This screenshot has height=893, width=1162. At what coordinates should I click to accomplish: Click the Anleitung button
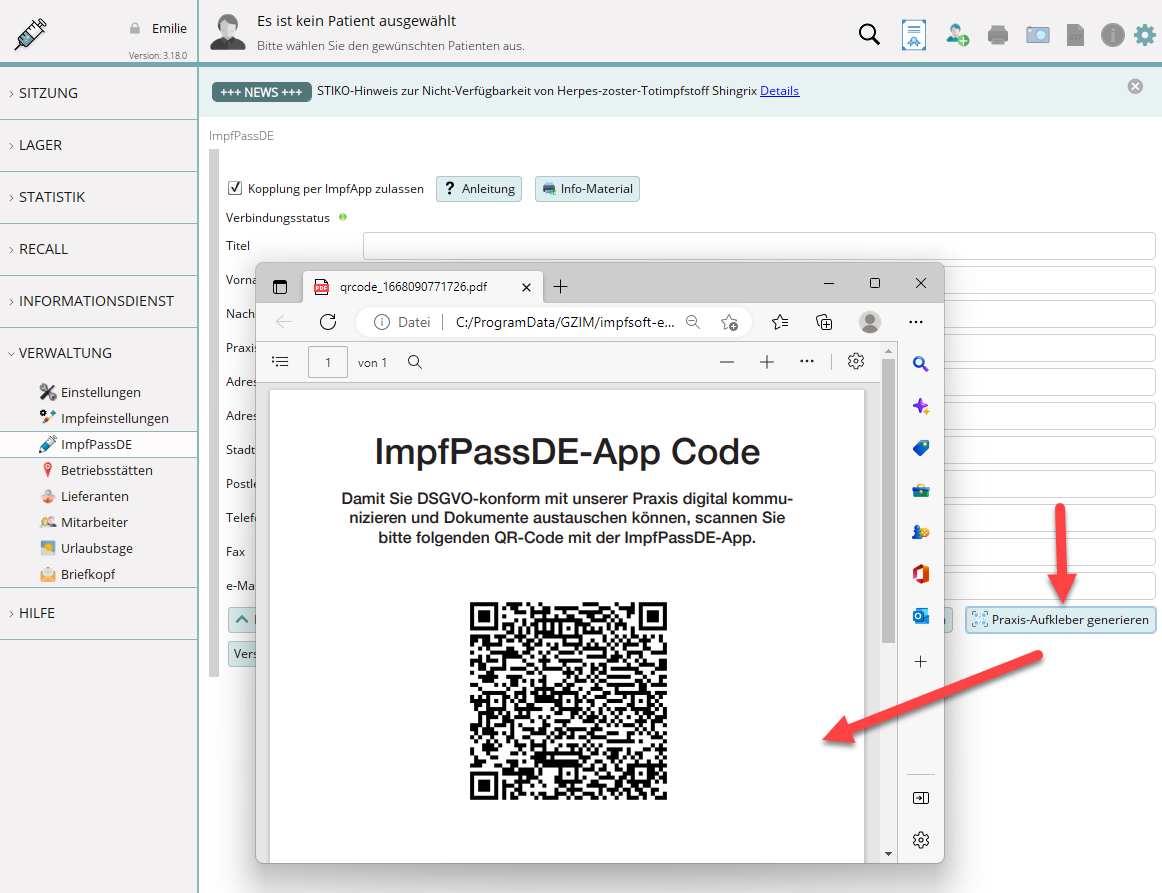click(x=479, y=189)
